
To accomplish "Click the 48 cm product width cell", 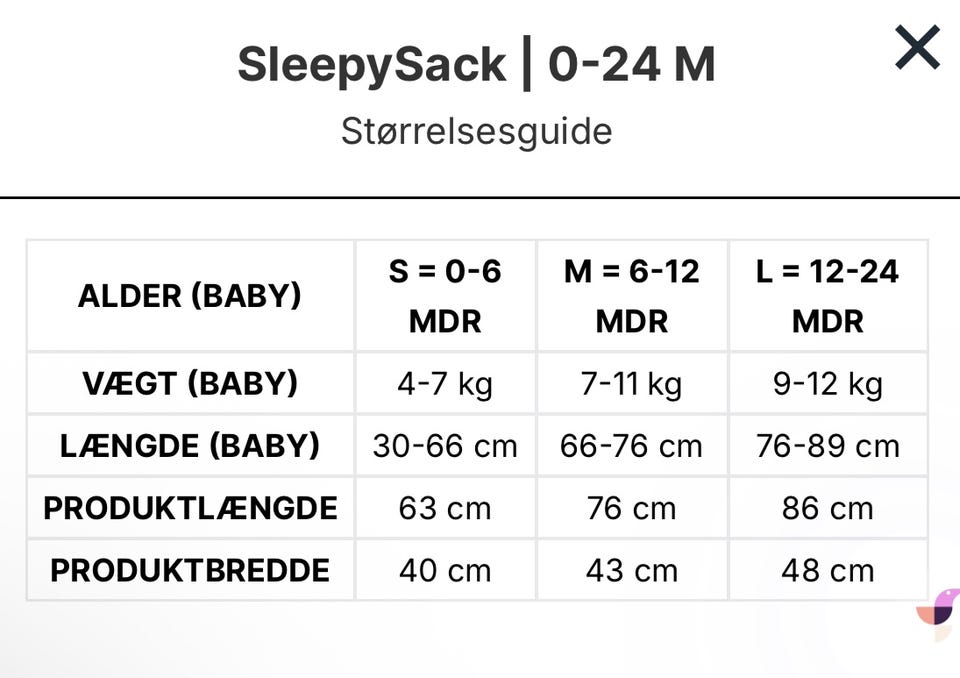I will coord(828,570).
